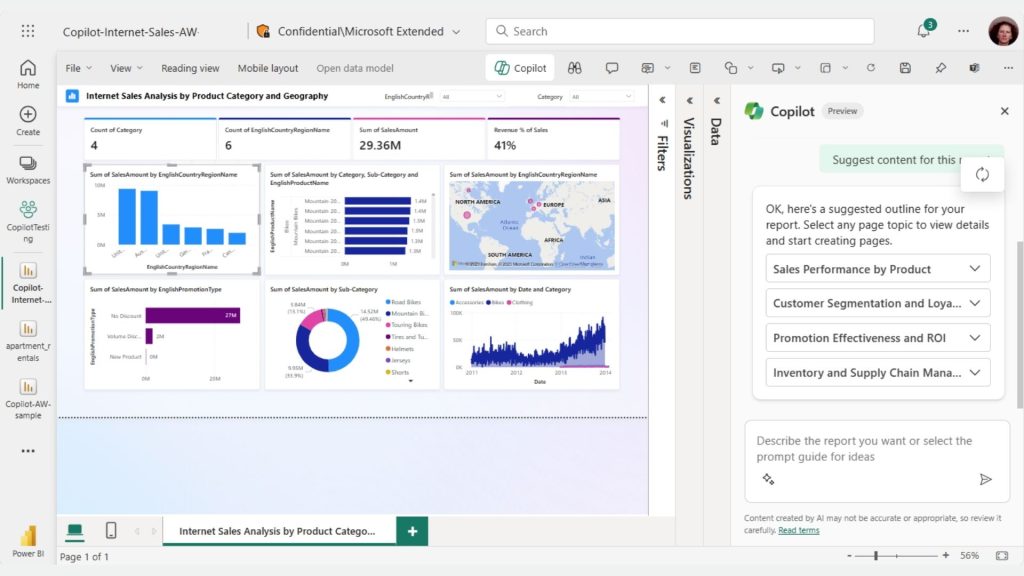Viewport: 1024px width, 576px height.
Task: Click the save disk icon
Action: [x=905, y=68]
